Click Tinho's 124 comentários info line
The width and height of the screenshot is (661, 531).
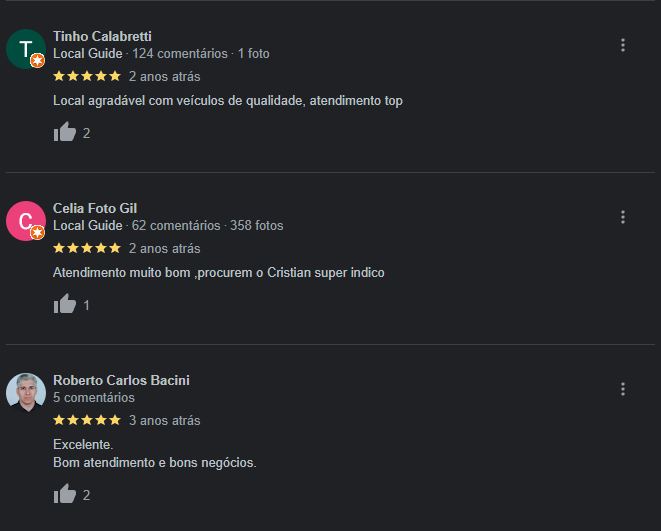(x=161, y=54)
